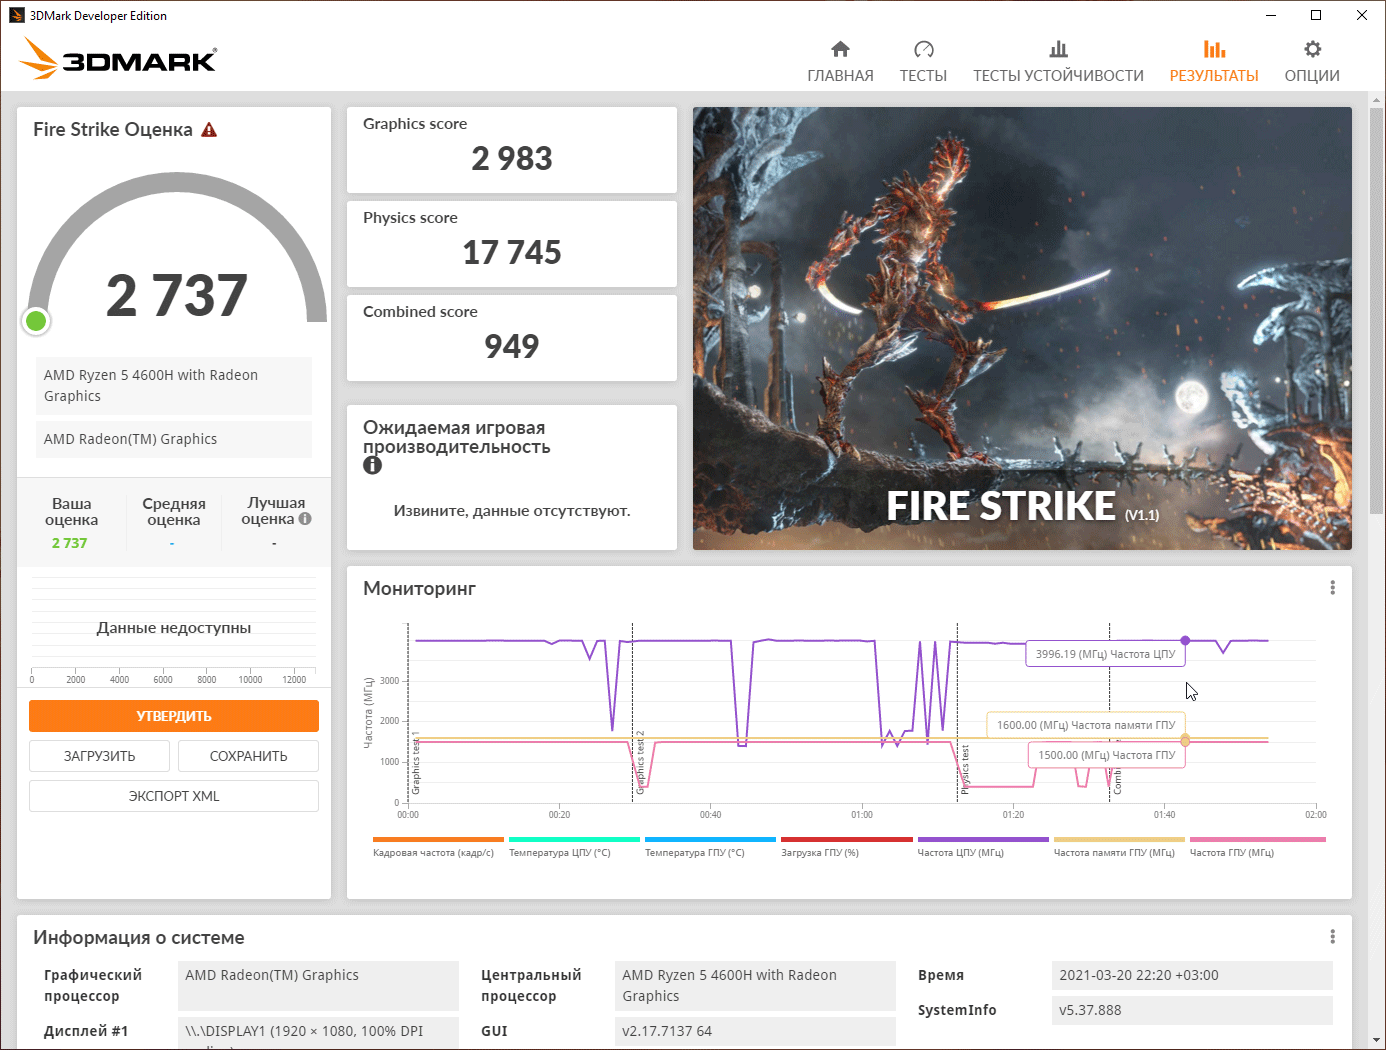Click scrollbar up arrow
Image resolution: width=1386 pixels, height=1050 pixels.
(1377, 100)
